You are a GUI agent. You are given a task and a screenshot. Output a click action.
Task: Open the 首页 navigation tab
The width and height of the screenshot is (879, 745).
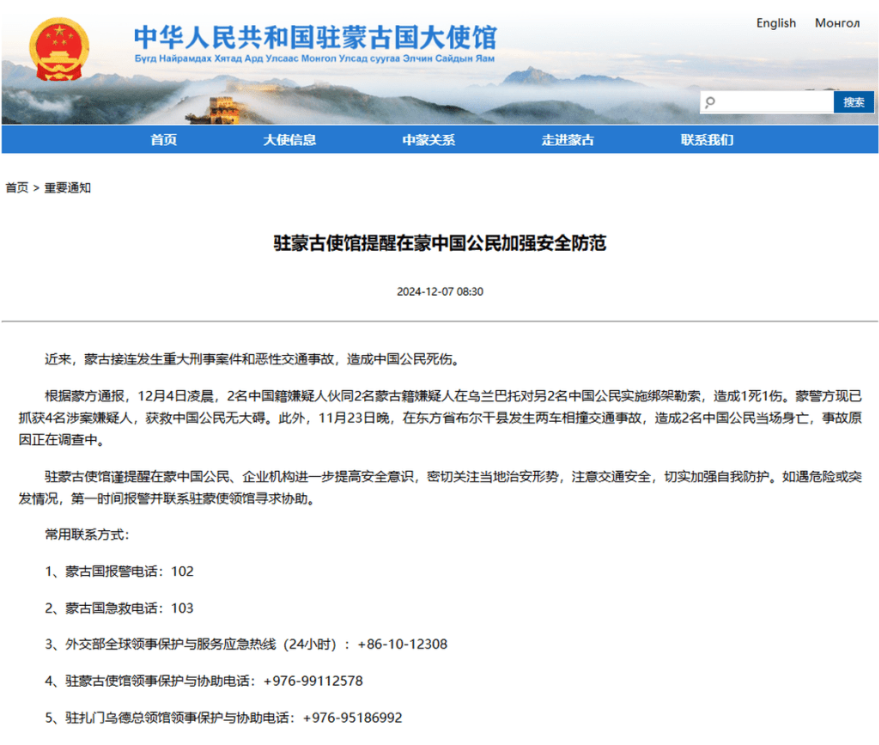tap(164, 140)
